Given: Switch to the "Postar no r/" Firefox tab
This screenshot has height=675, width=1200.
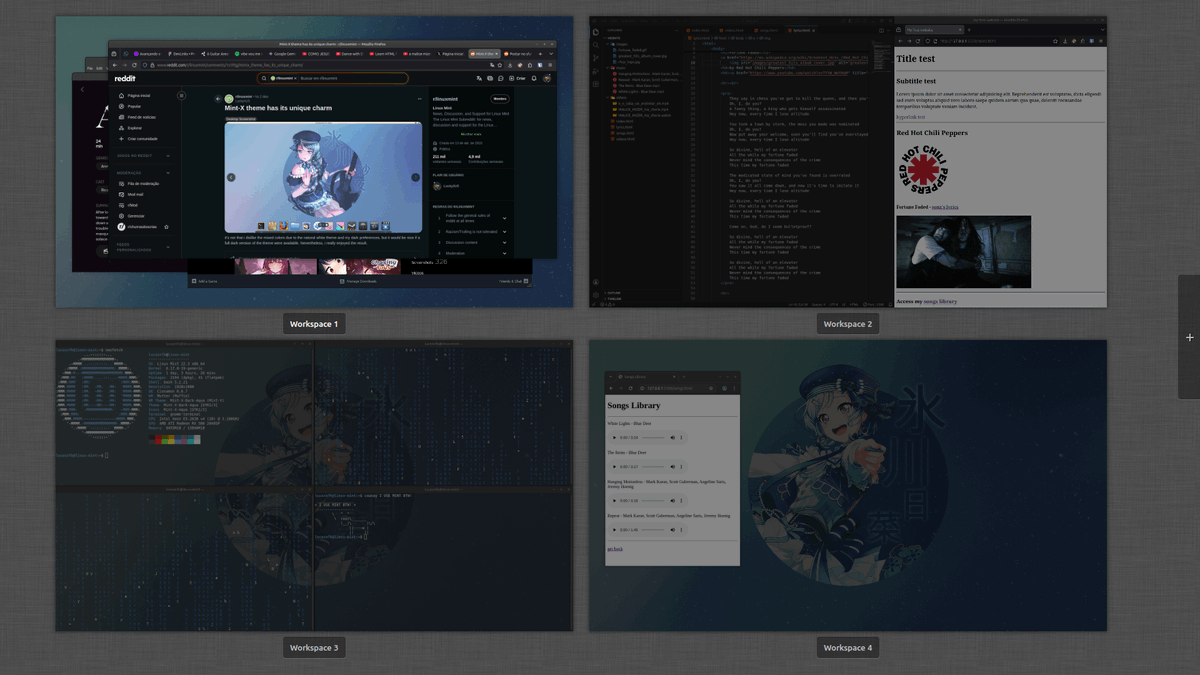Looking at the screenshot, I should click(518, 54).
